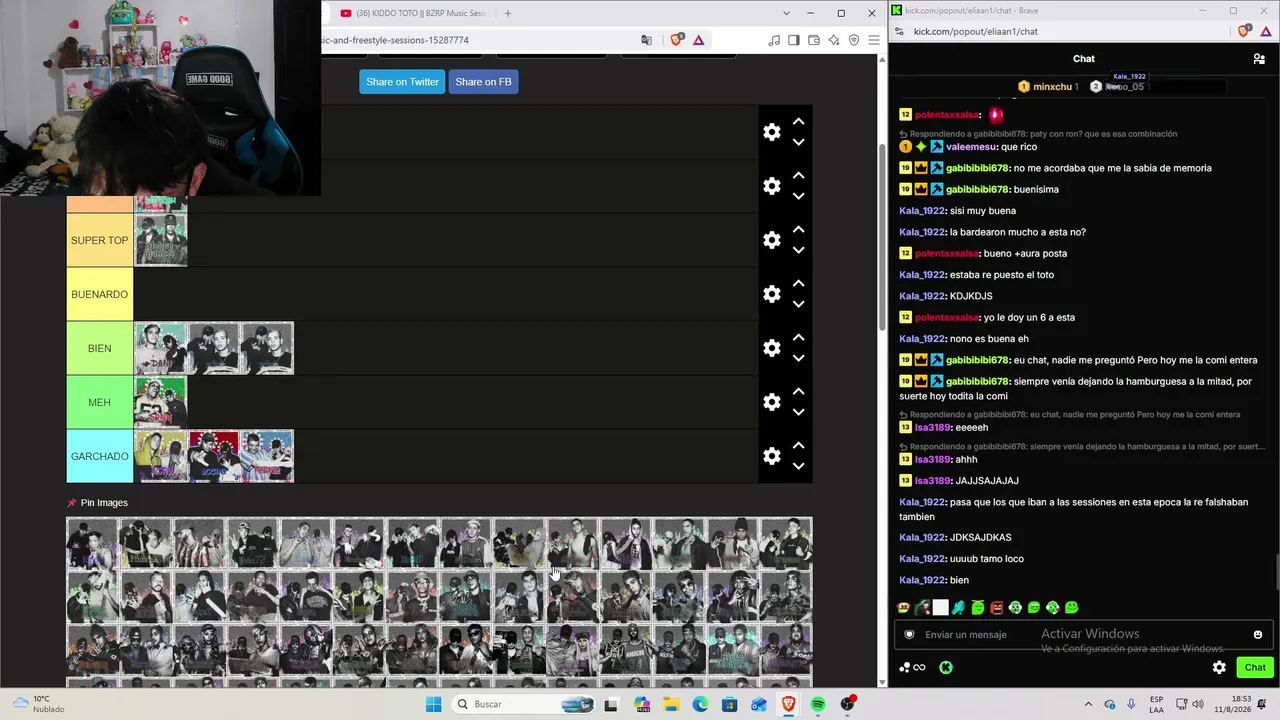Open Brave Rewards triangle icon
This screenshot has width=1280, height=720.
[698, 40]
